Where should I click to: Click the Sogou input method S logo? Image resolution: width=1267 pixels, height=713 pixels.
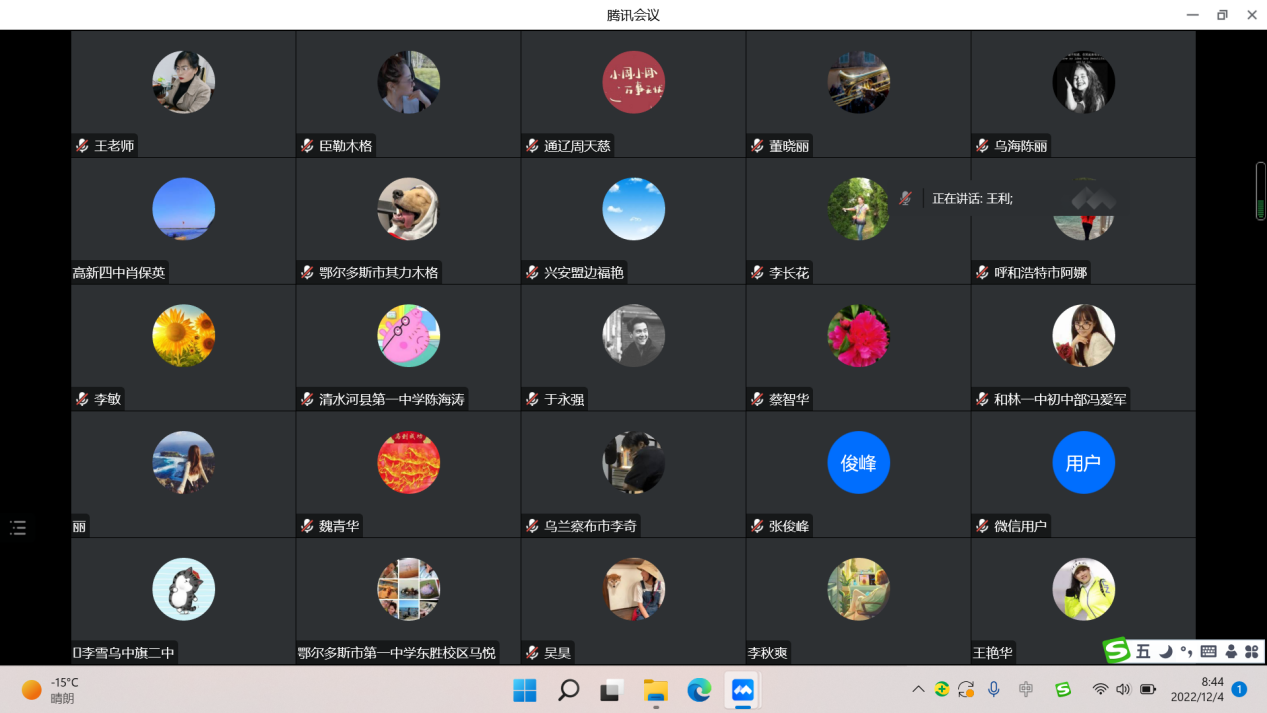tap(1117, 651)
